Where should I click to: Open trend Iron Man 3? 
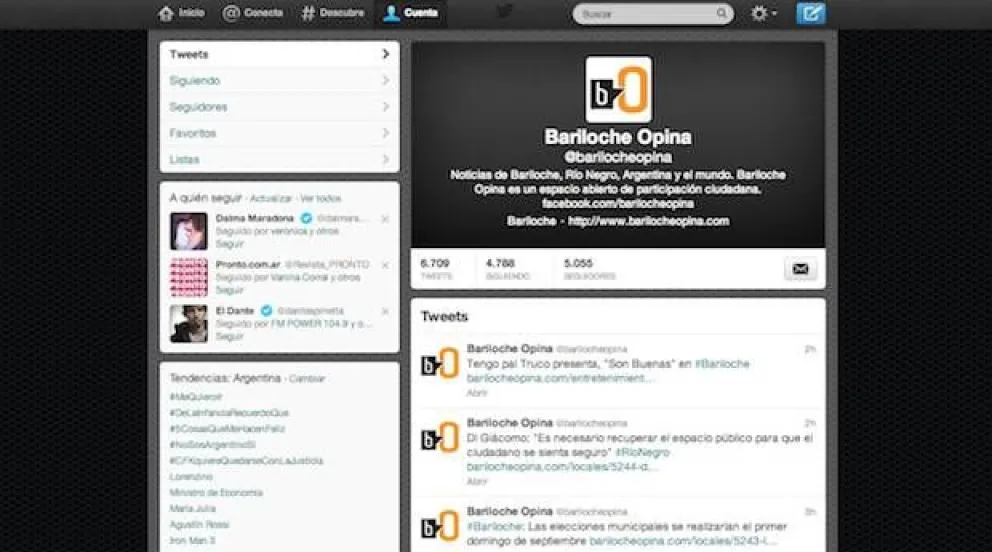(192, 541)
